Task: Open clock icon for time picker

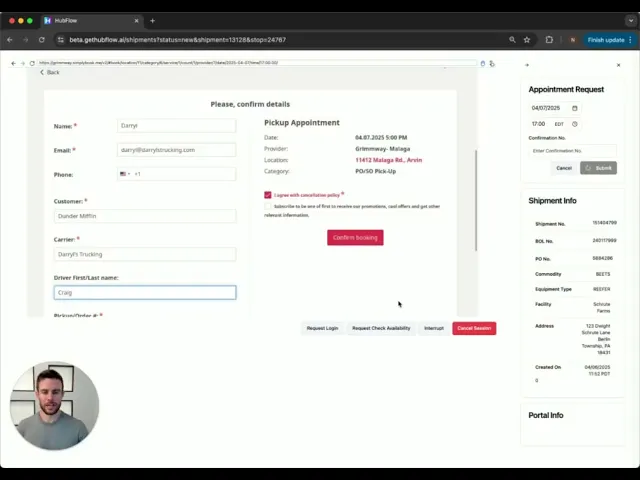Action: click(575, 124)
